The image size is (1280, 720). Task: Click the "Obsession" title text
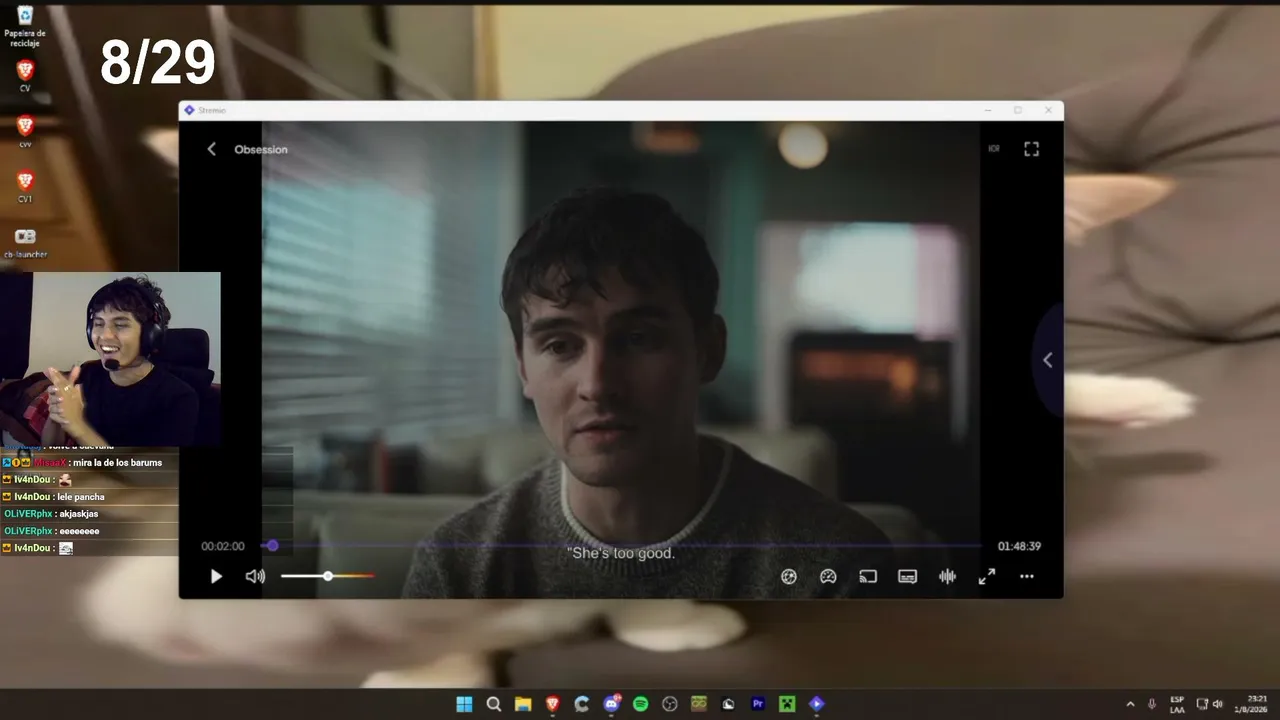point(261,149)
